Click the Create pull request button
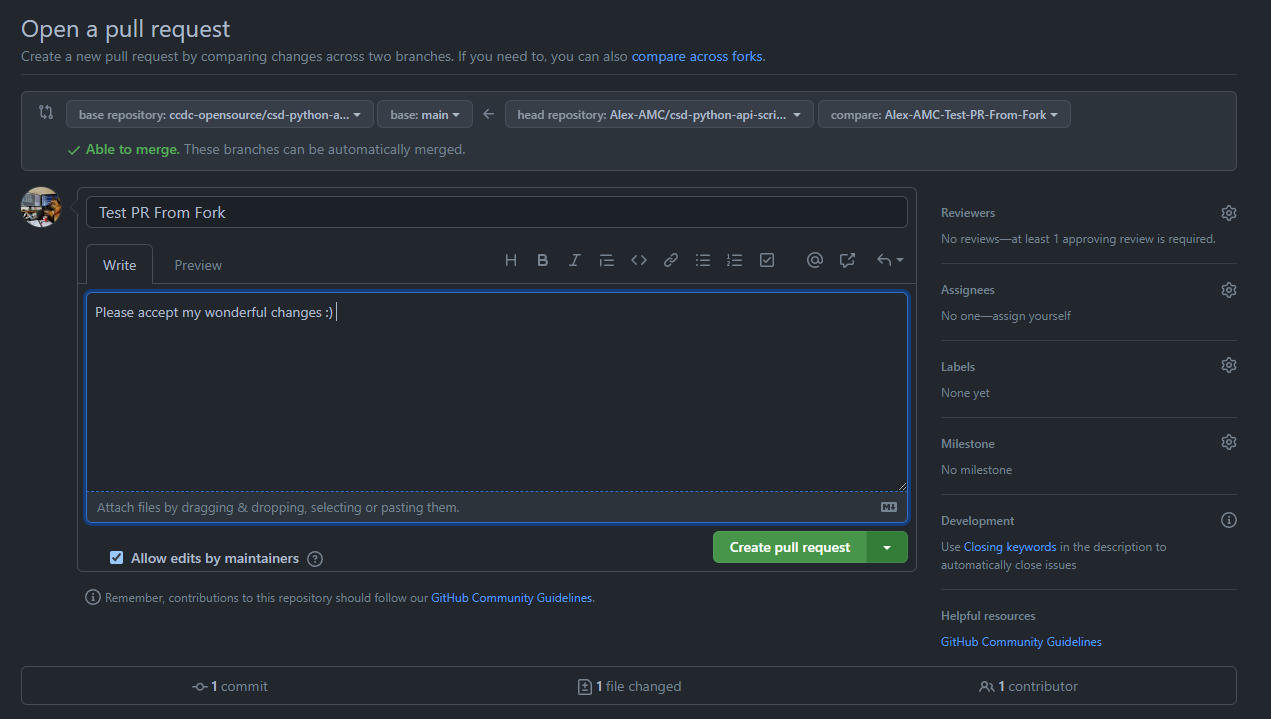 point(789,548)
